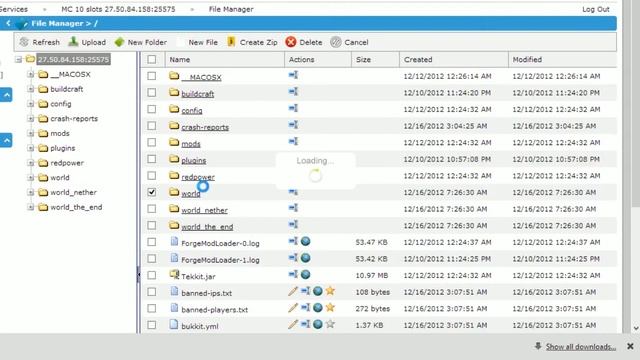Collapse the root server tree node
Viewport: 640px width, 360px height.
tap(18, 60)
